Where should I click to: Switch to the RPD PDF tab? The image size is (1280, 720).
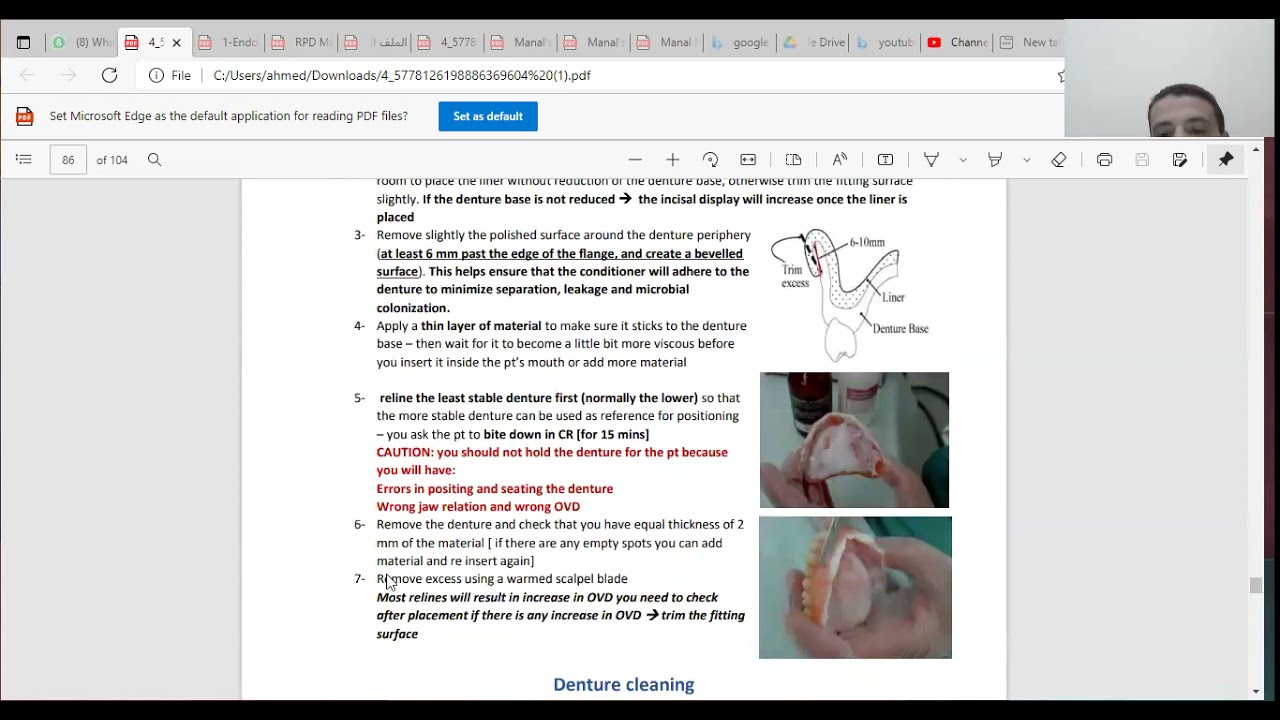click(300, 42)
